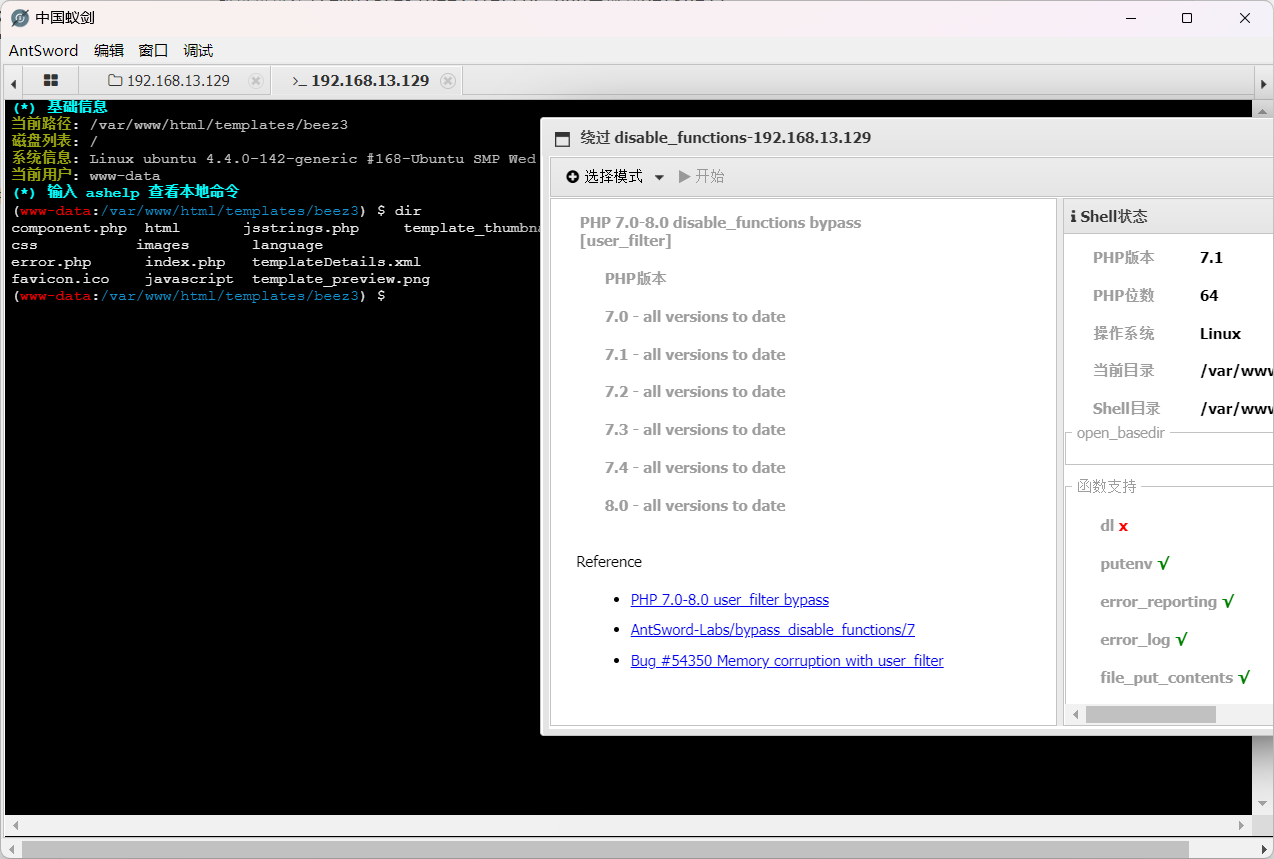Viewport: 1274px width, 859px height.
Task: Click the bypass dialog window icon
Action: click(562, 139)
